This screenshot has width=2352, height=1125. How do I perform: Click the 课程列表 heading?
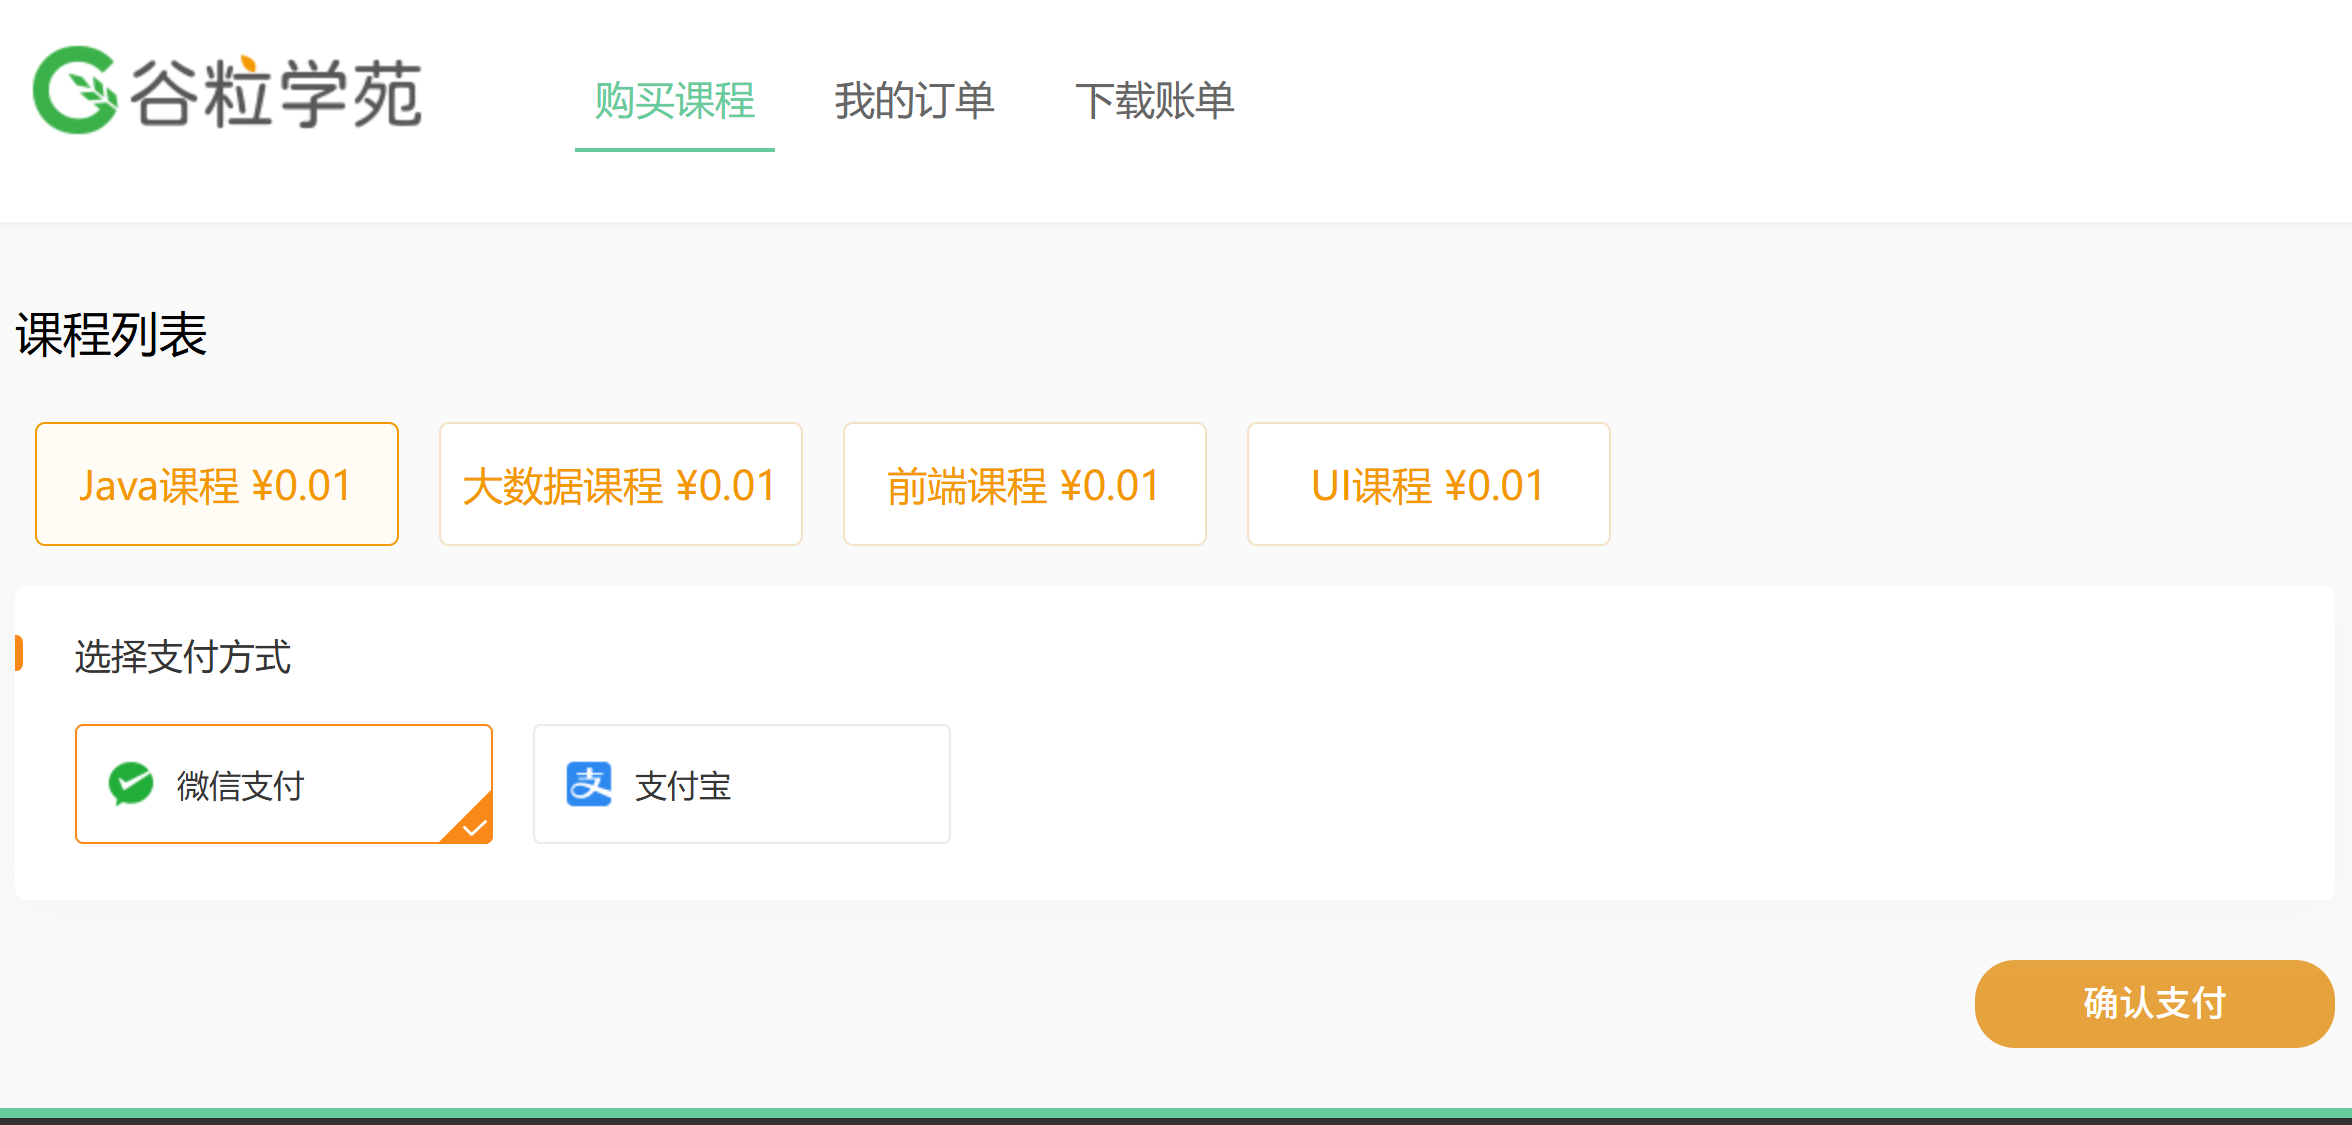pos(111,334)
